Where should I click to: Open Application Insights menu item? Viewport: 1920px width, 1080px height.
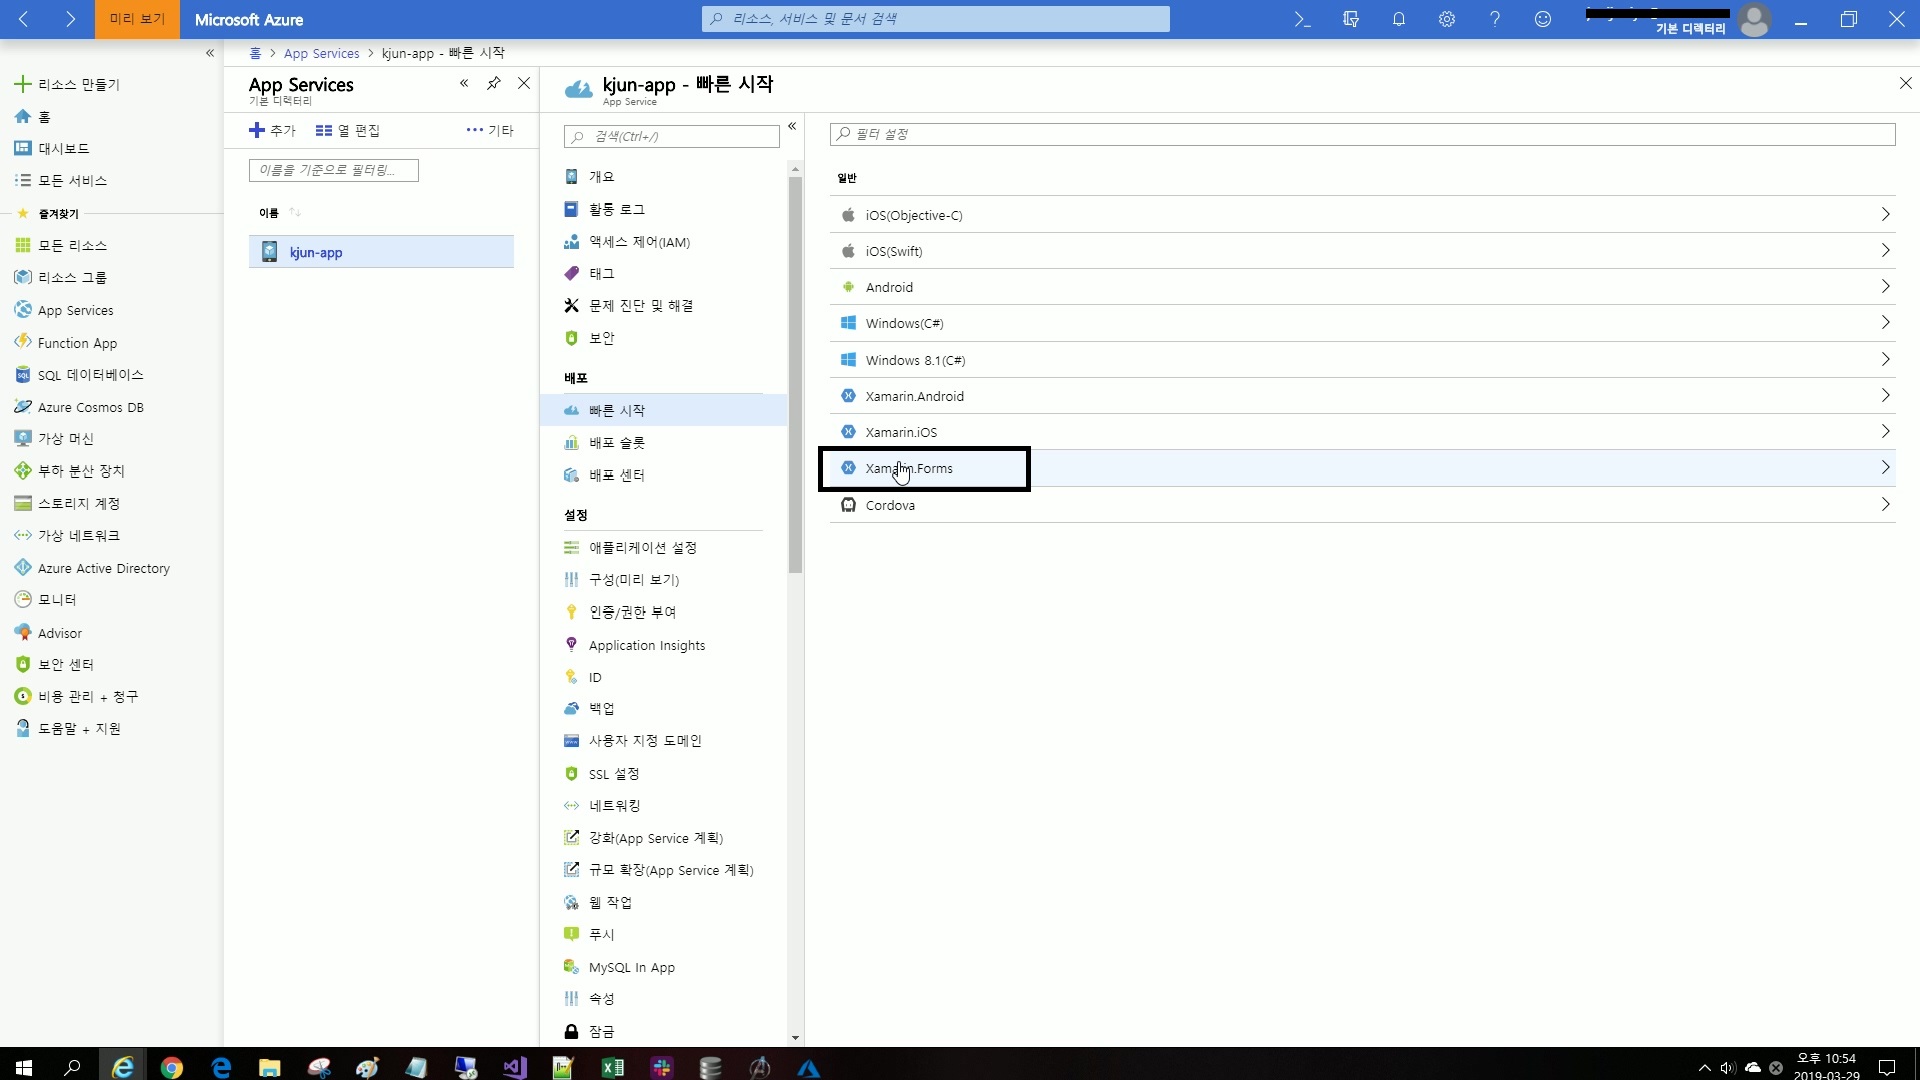tap(647, 646)
